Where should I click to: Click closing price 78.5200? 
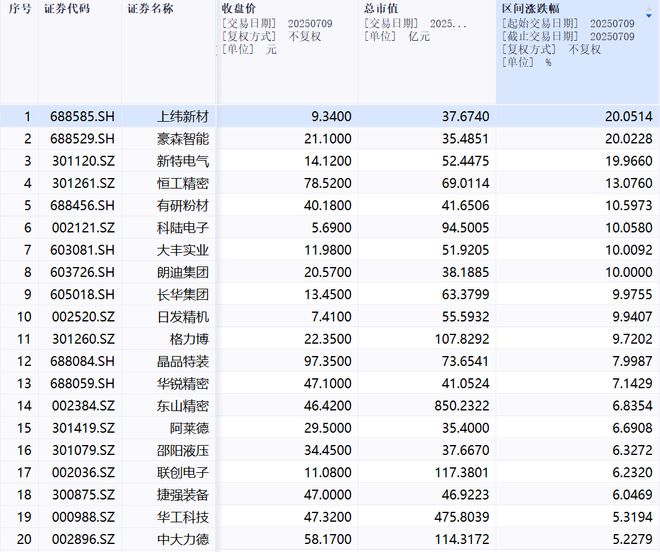[x=328, y=183]
